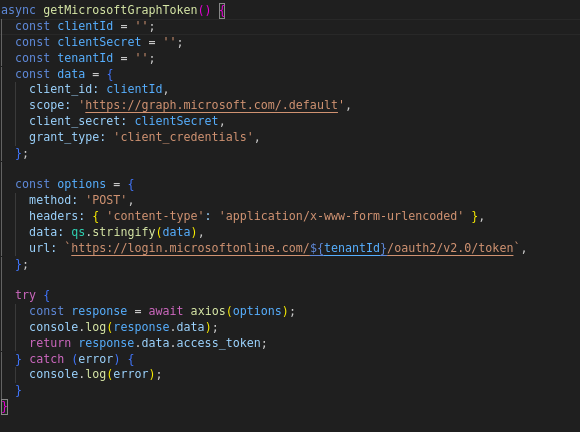Click the 'content-type' header key
The image size is (580, 432).
point(155,216)
